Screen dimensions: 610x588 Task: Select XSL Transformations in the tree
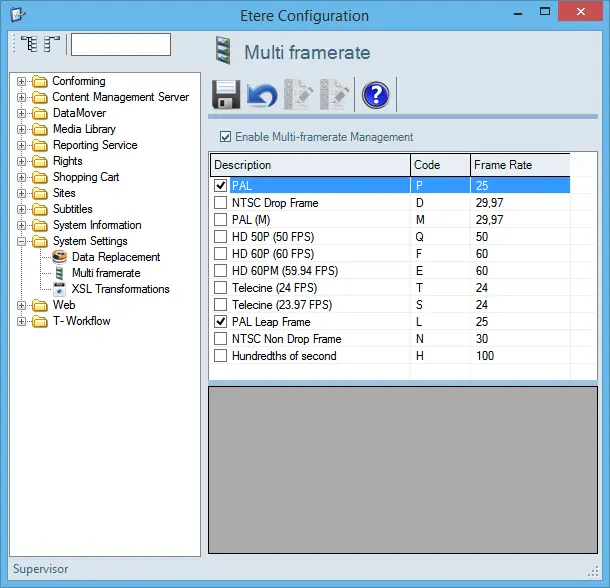pos(120,289)
